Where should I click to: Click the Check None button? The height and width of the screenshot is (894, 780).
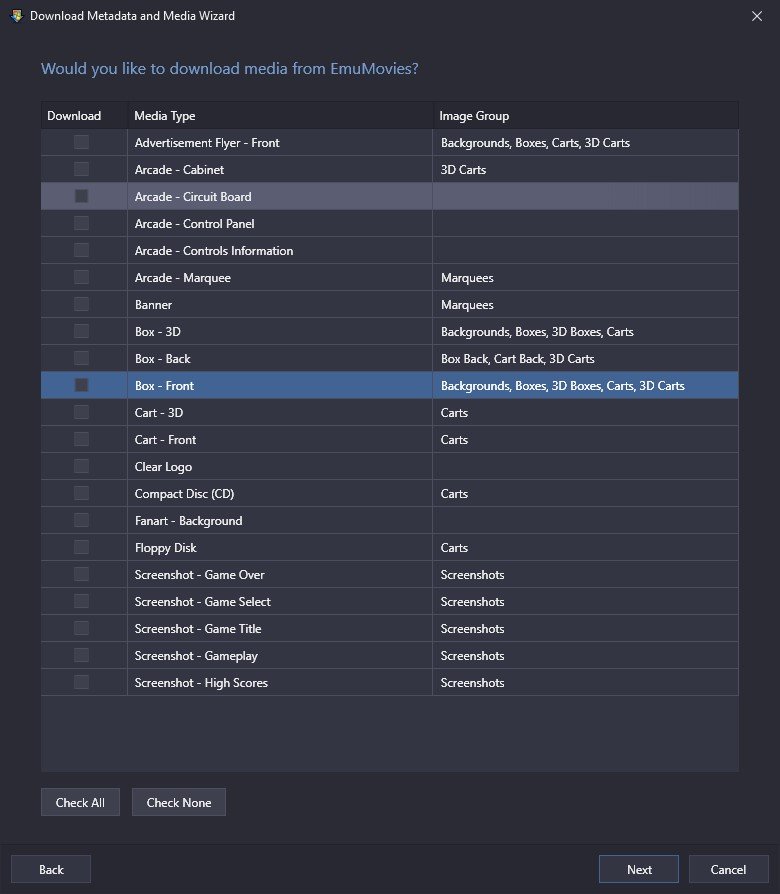click(179, 802)
